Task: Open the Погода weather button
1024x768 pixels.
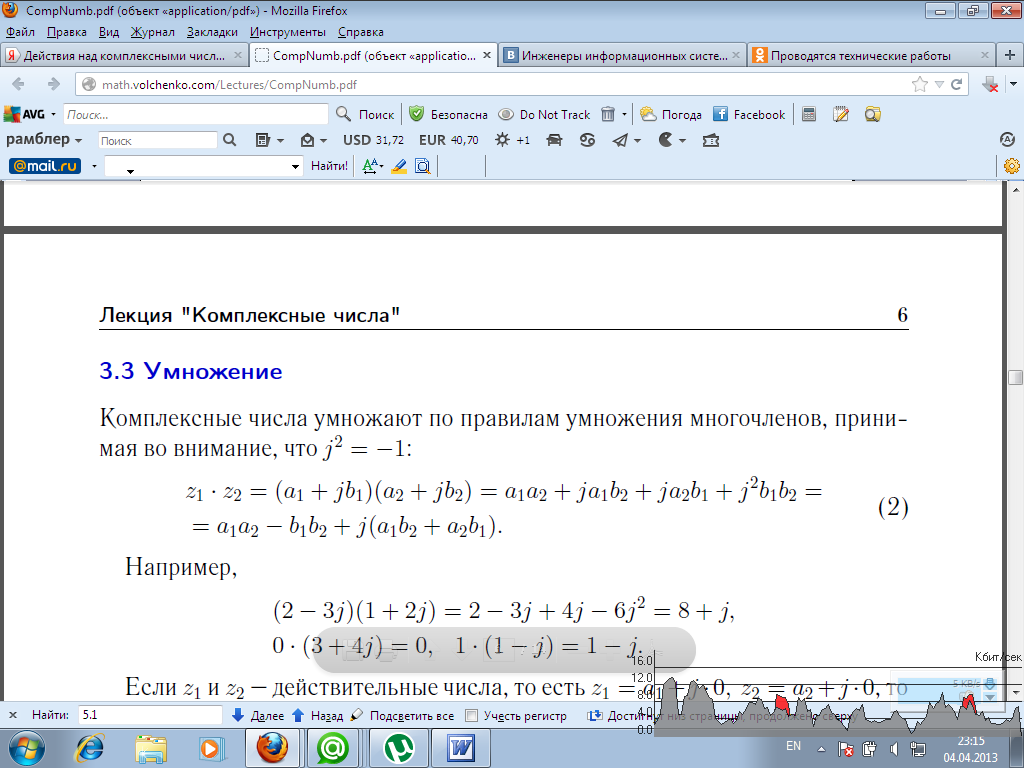Action: (671, 114)
